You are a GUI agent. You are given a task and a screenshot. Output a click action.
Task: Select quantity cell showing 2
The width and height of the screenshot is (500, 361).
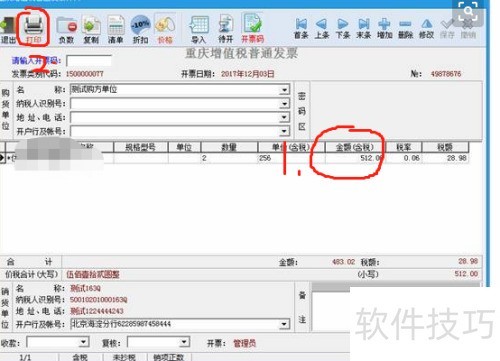click(x=229, y=158)
